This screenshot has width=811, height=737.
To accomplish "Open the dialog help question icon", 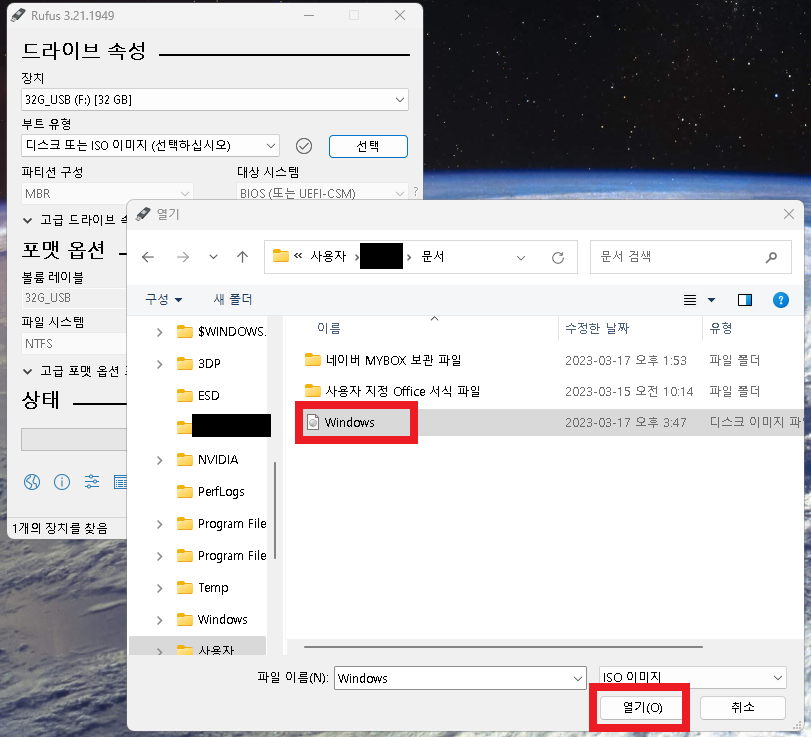I will 780,300.
